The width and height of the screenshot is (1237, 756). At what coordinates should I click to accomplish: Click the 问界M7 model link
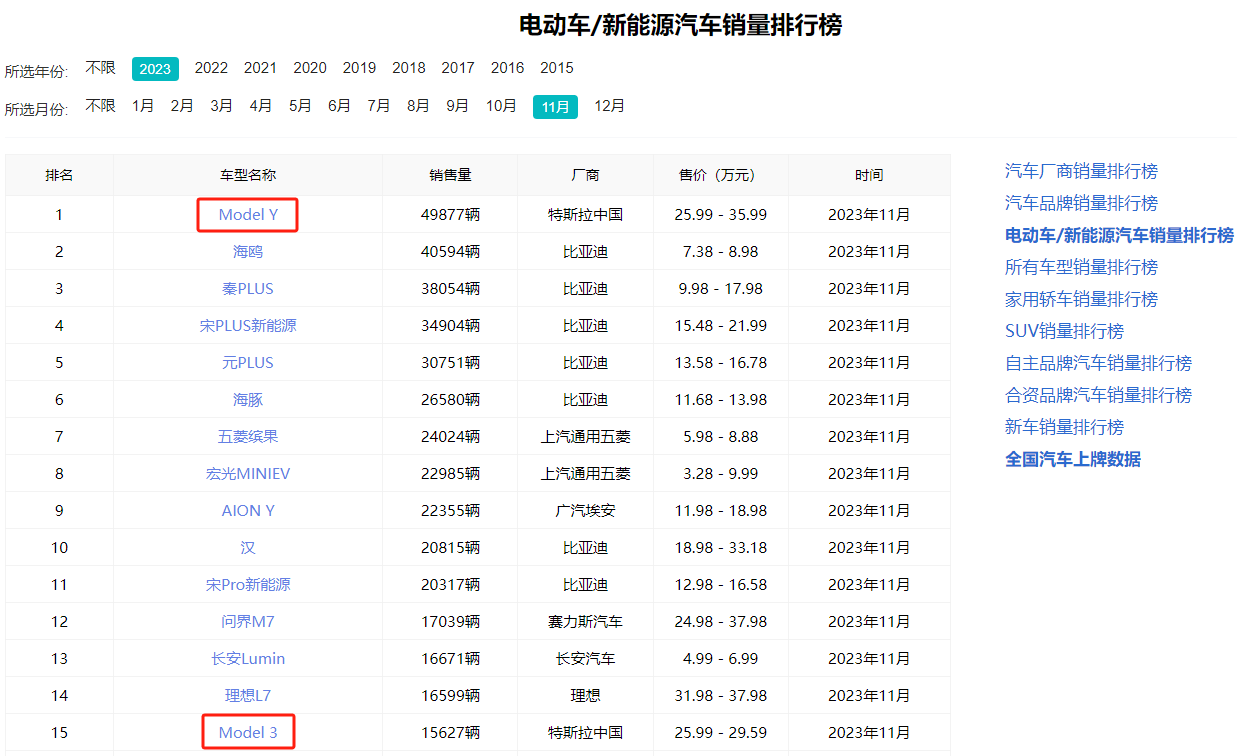click(x=248, y=622)
